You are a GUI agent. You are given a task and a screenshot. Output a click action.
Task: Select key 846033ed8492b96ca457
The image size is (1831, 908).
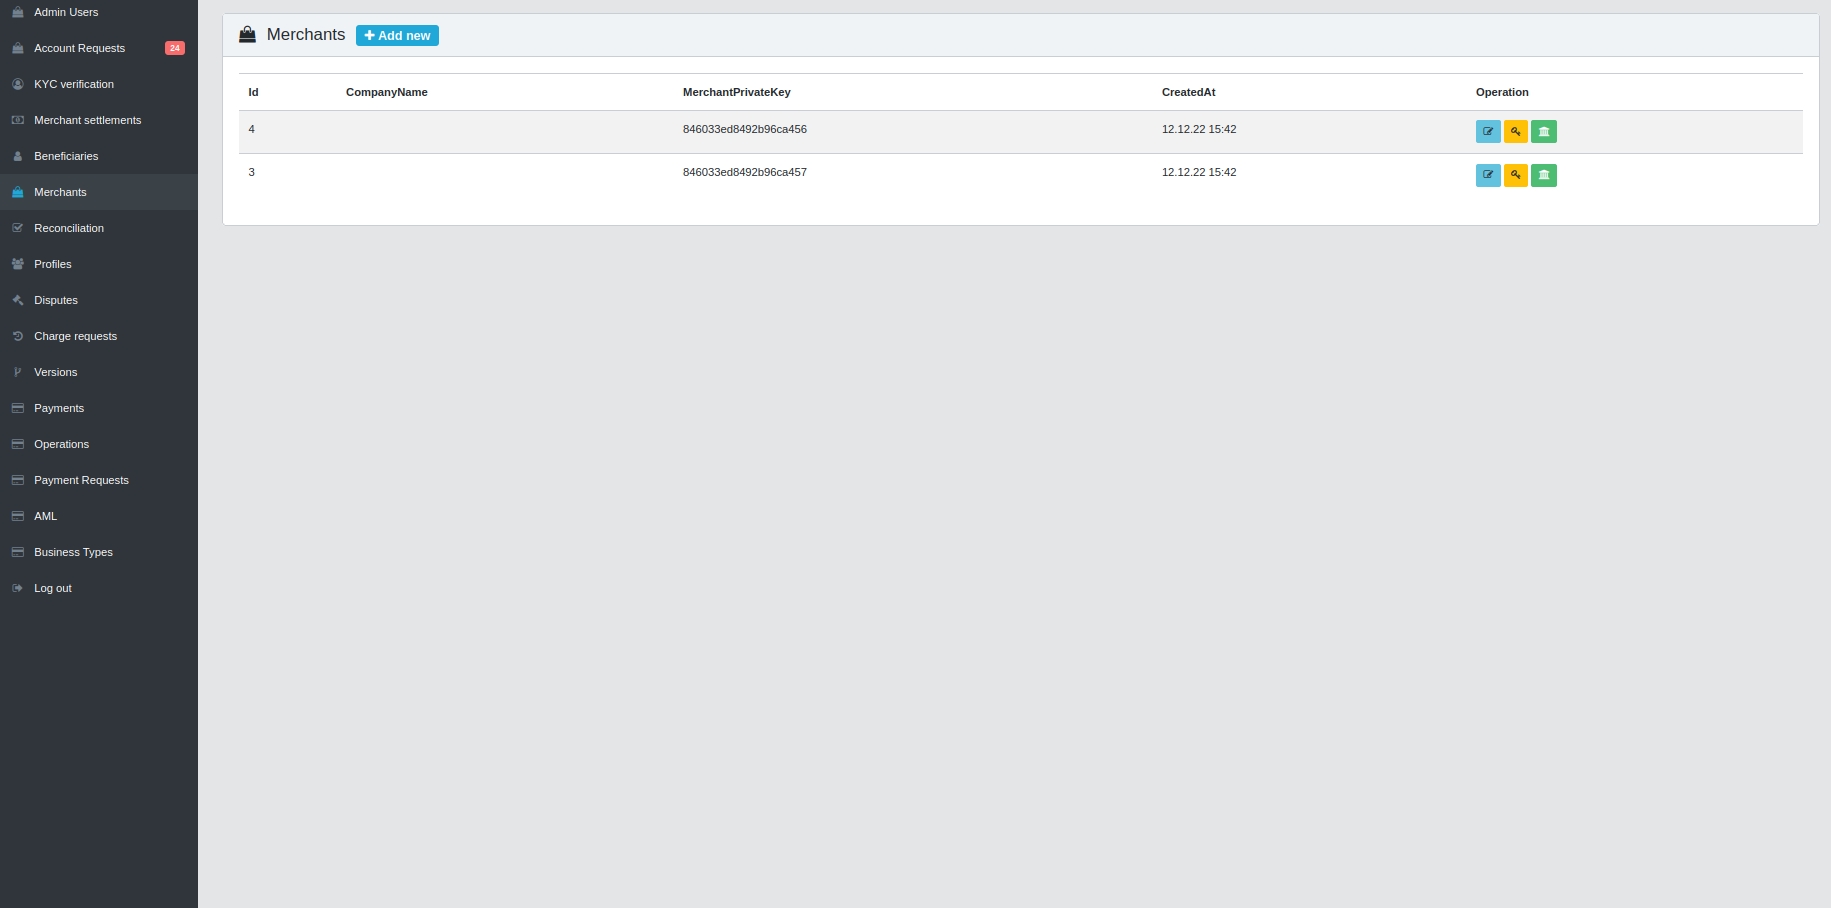coord(744,172)
